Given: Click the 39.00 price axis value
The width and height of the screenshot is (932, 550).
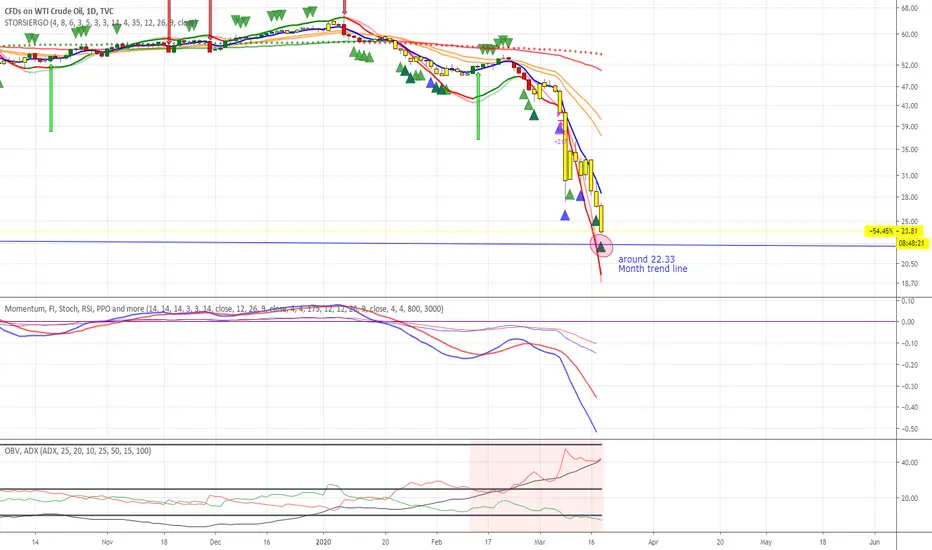Looking at the screenshot, I should 909,127.
